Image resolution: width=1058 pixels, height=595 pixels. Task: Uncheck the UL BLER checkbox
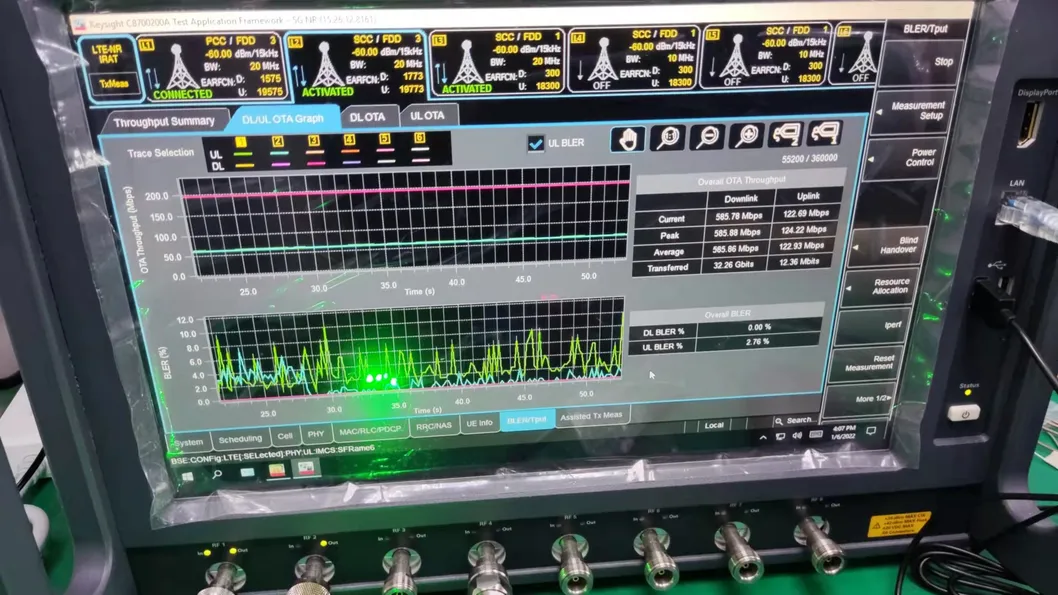click(536, 143)
